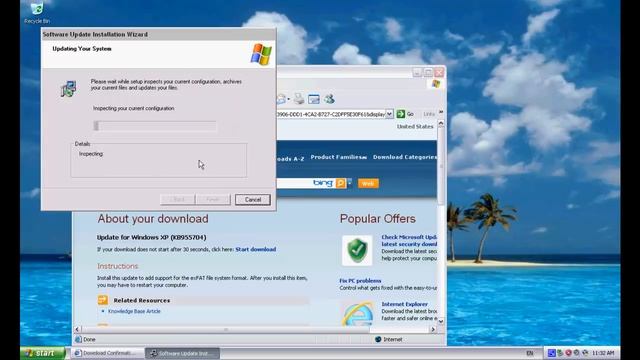This screenshot has height=360, width=640.
Task: Click the green shield security icon
Action: point(357,250)
